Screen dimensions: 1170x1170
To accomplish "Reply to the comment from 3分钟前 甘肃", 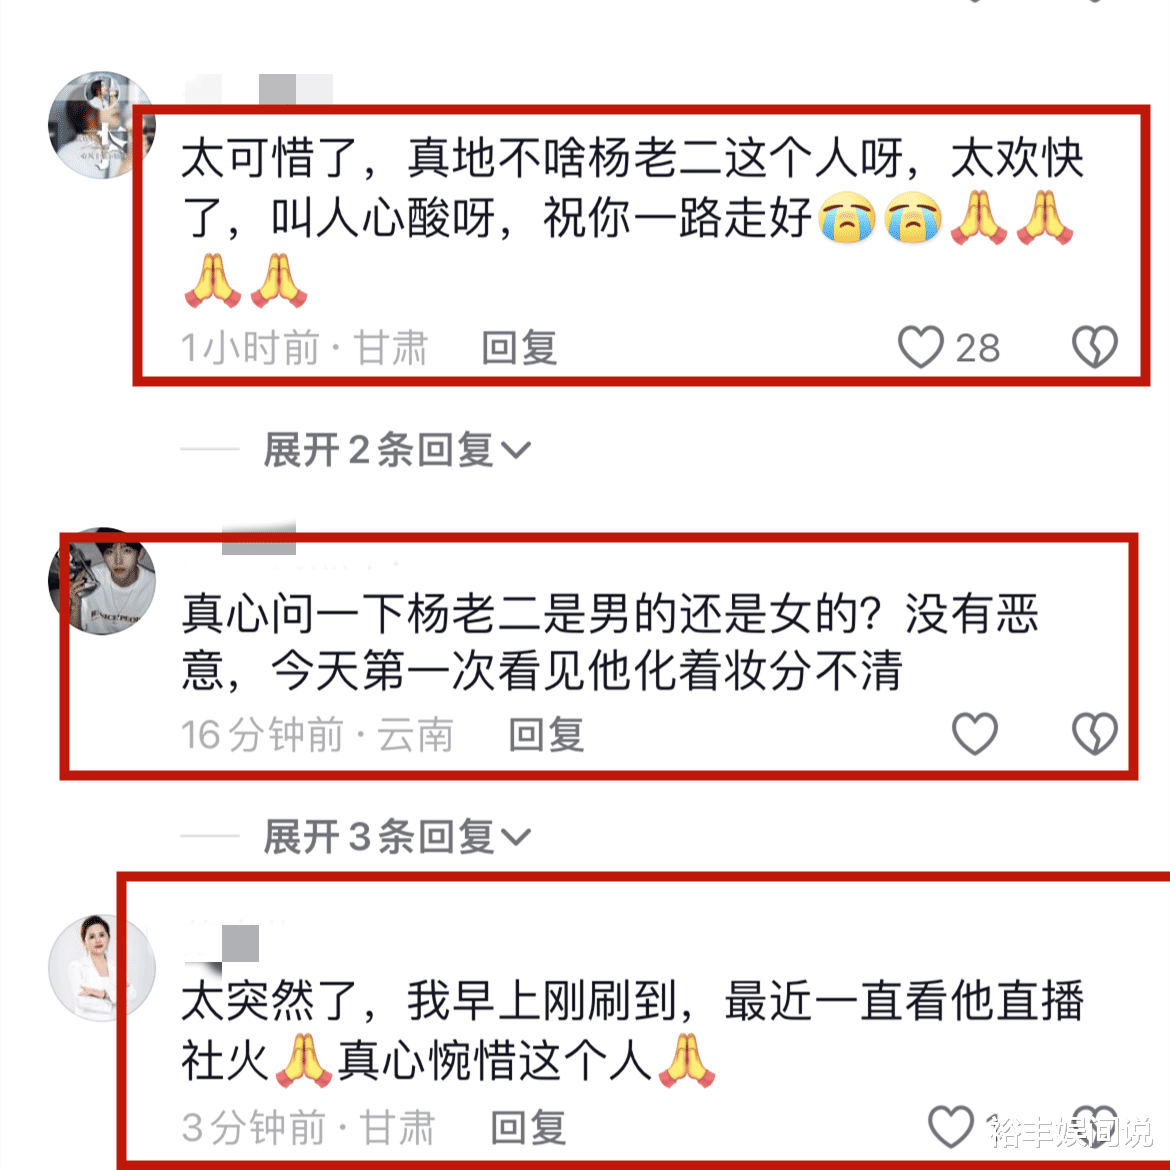I will tap(528, 1127).
